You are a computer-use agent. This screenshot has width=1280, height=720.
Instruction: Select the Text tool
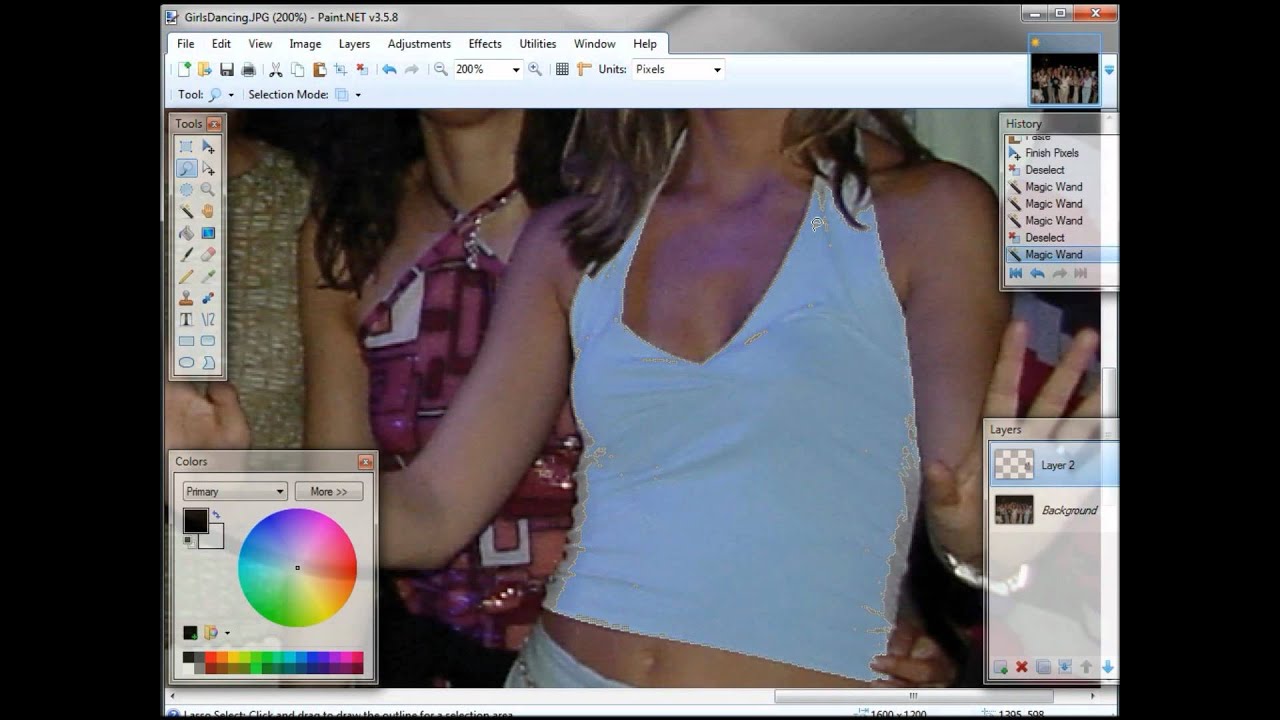pos(186,320)
